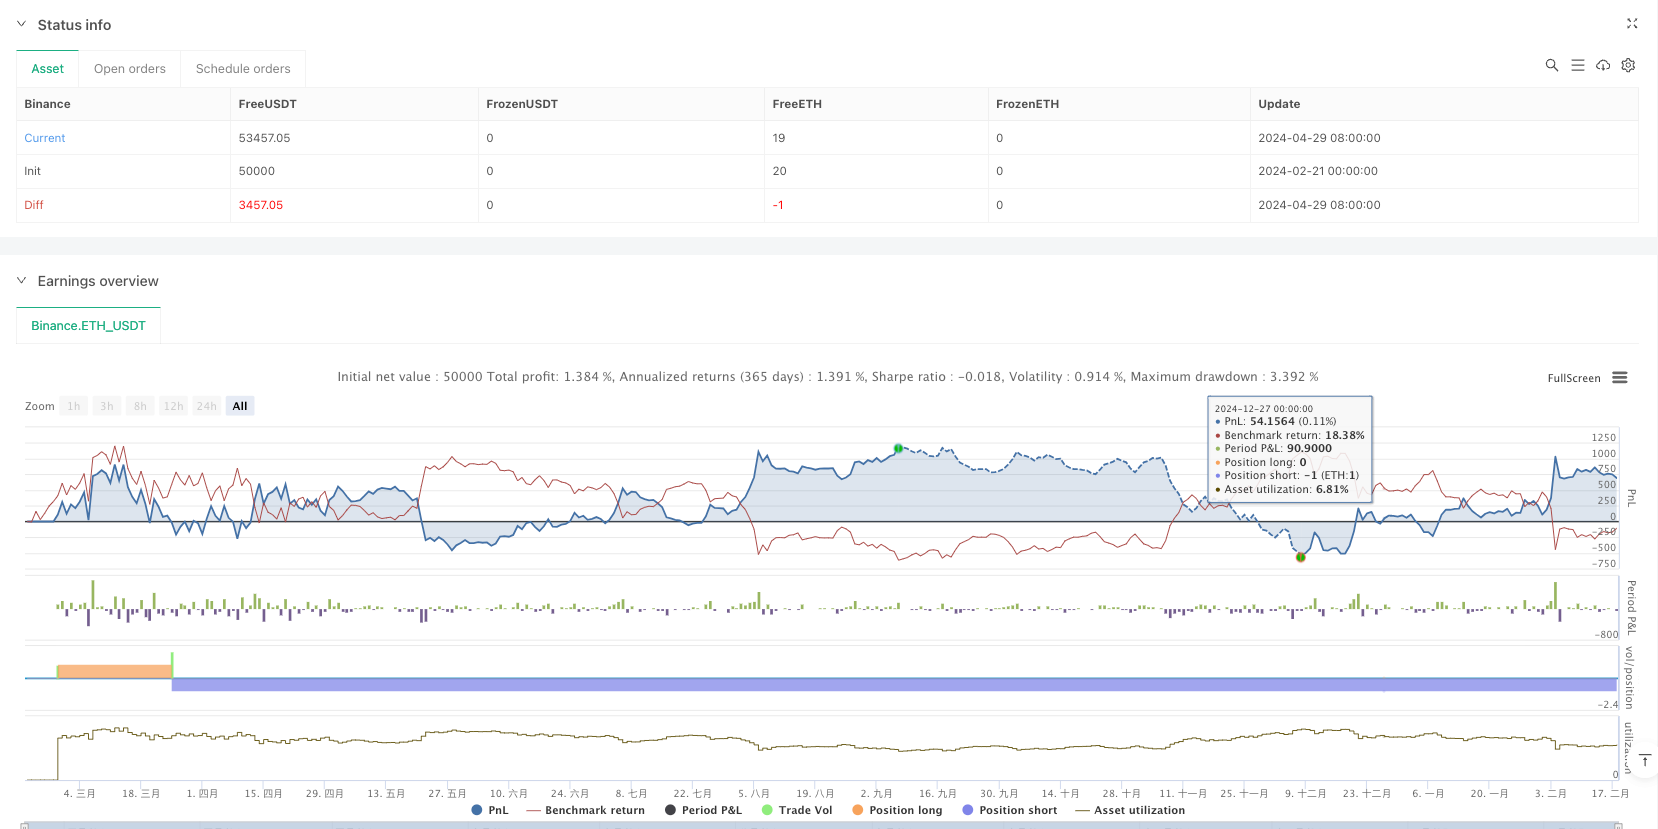
Task: Click the collapse-arrows icon at top right
Action: click(1632, 24)
